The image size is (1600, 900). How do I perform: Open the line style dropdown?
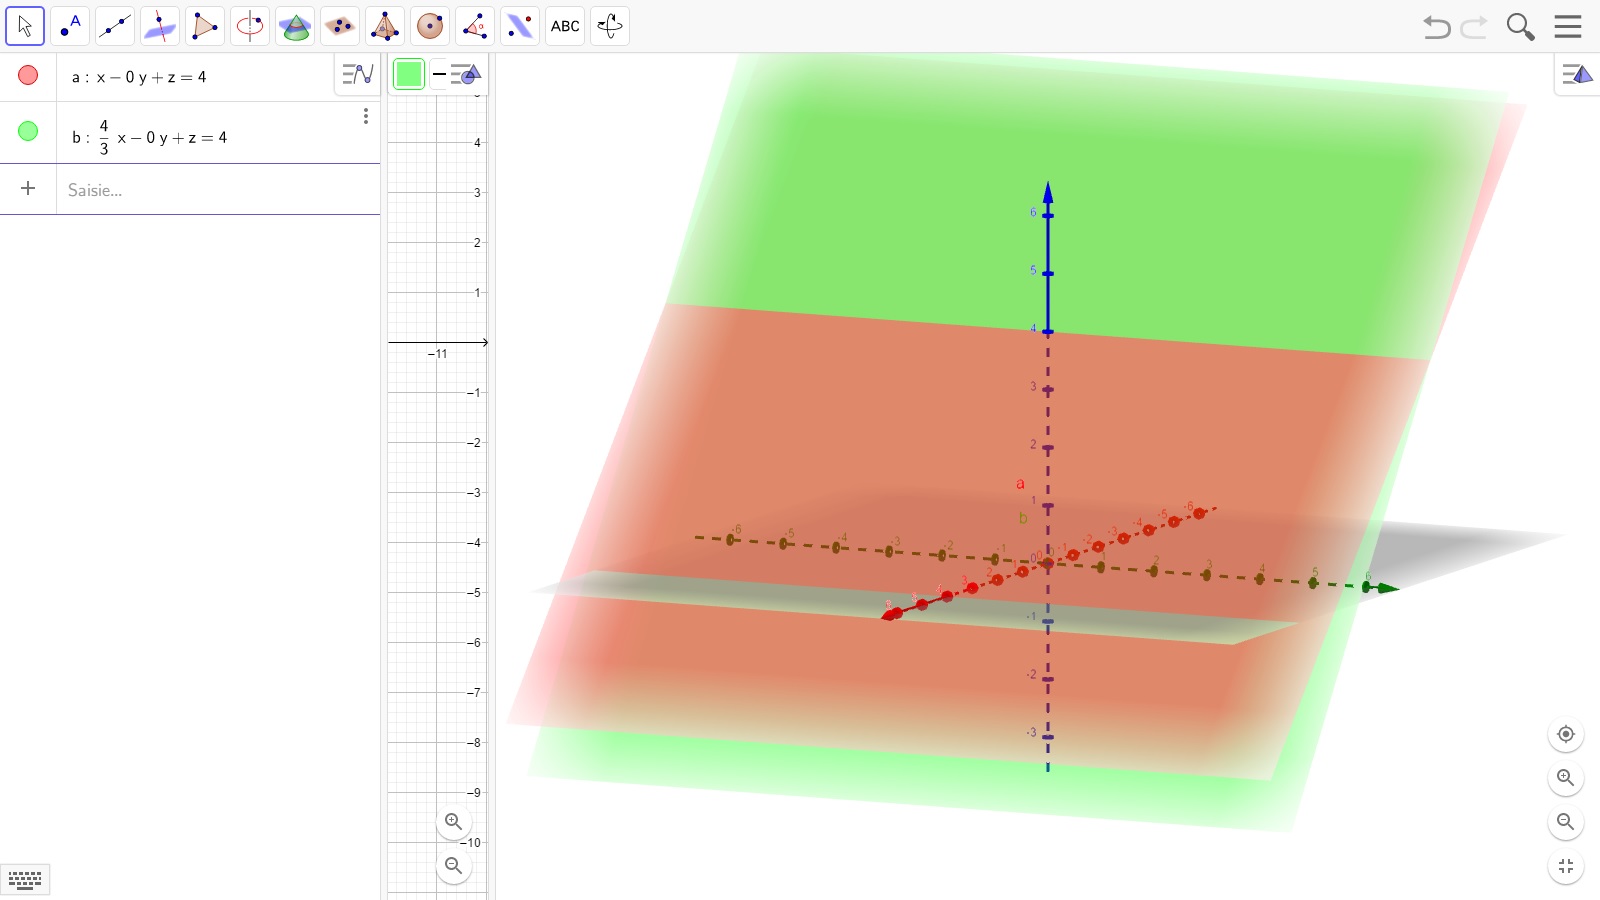coord(440,74)
